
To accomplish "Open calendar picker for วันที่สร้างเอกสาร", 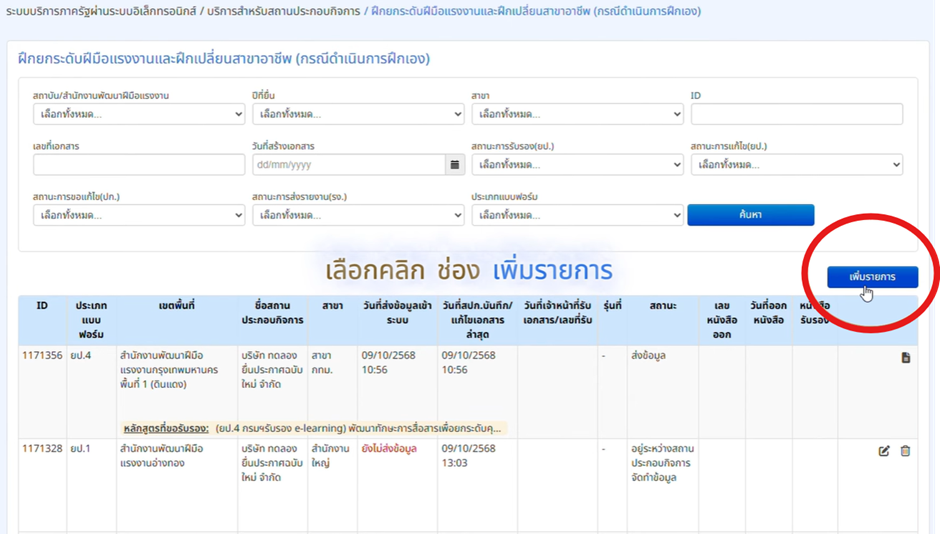I will (455, 164).
